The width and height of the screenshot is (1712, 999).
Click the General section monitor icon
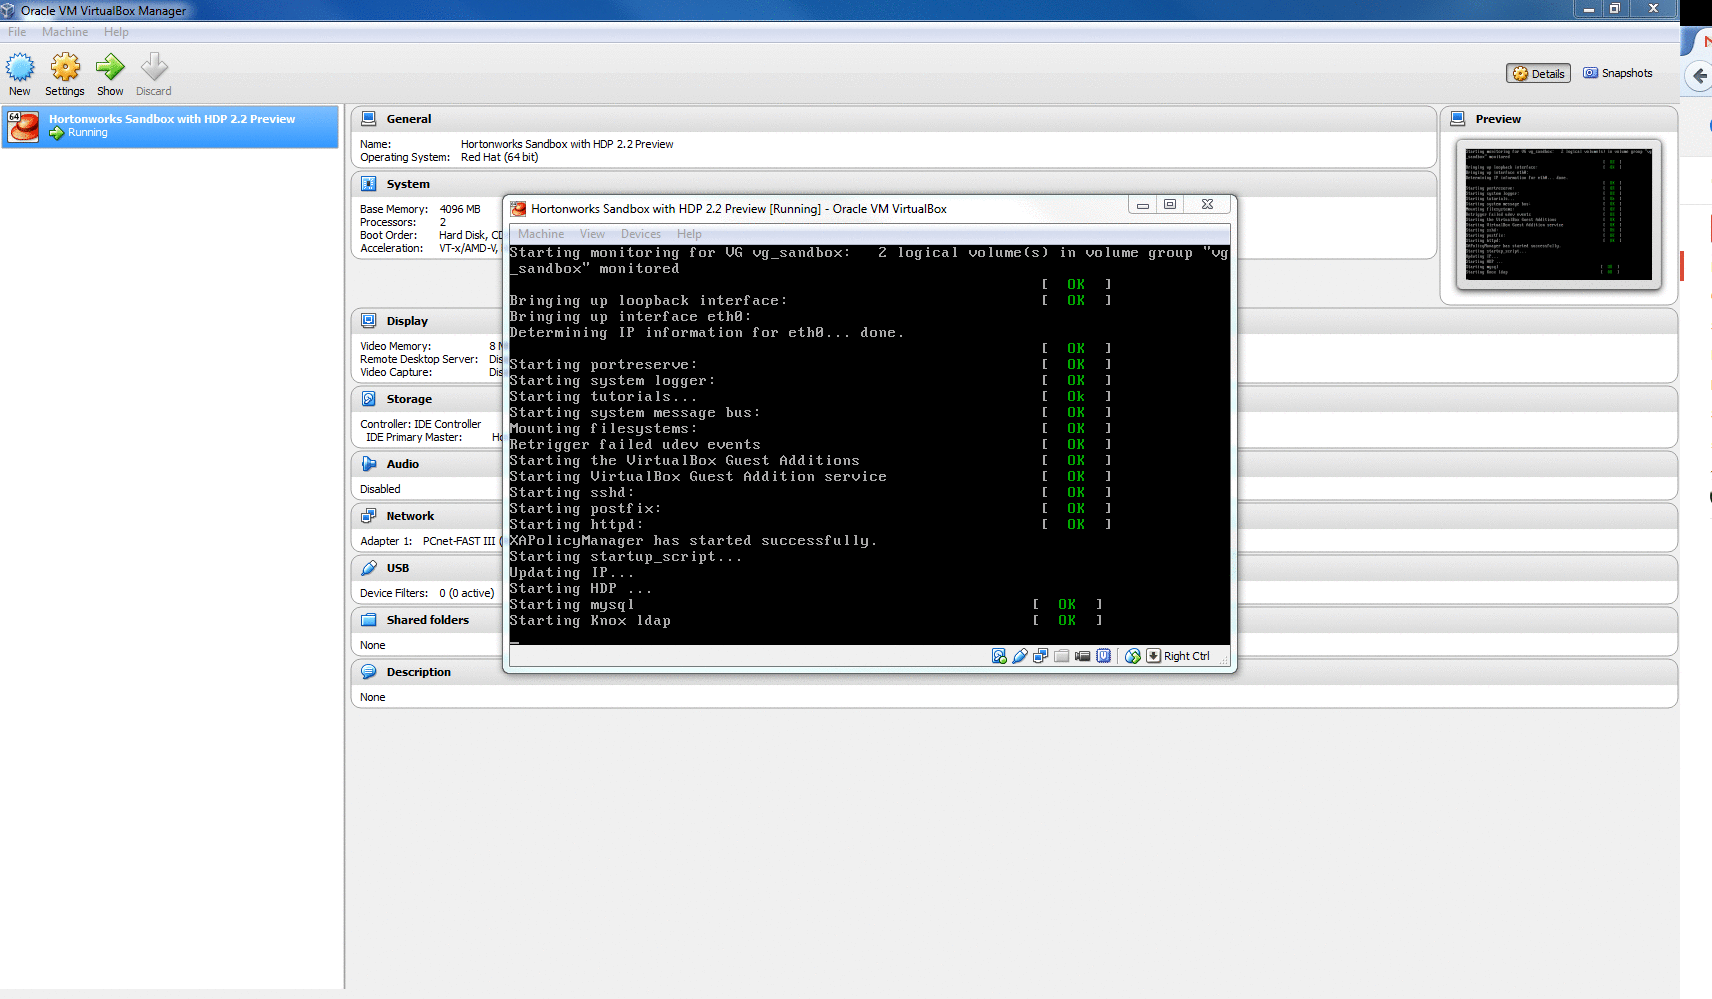click(368, 118)
